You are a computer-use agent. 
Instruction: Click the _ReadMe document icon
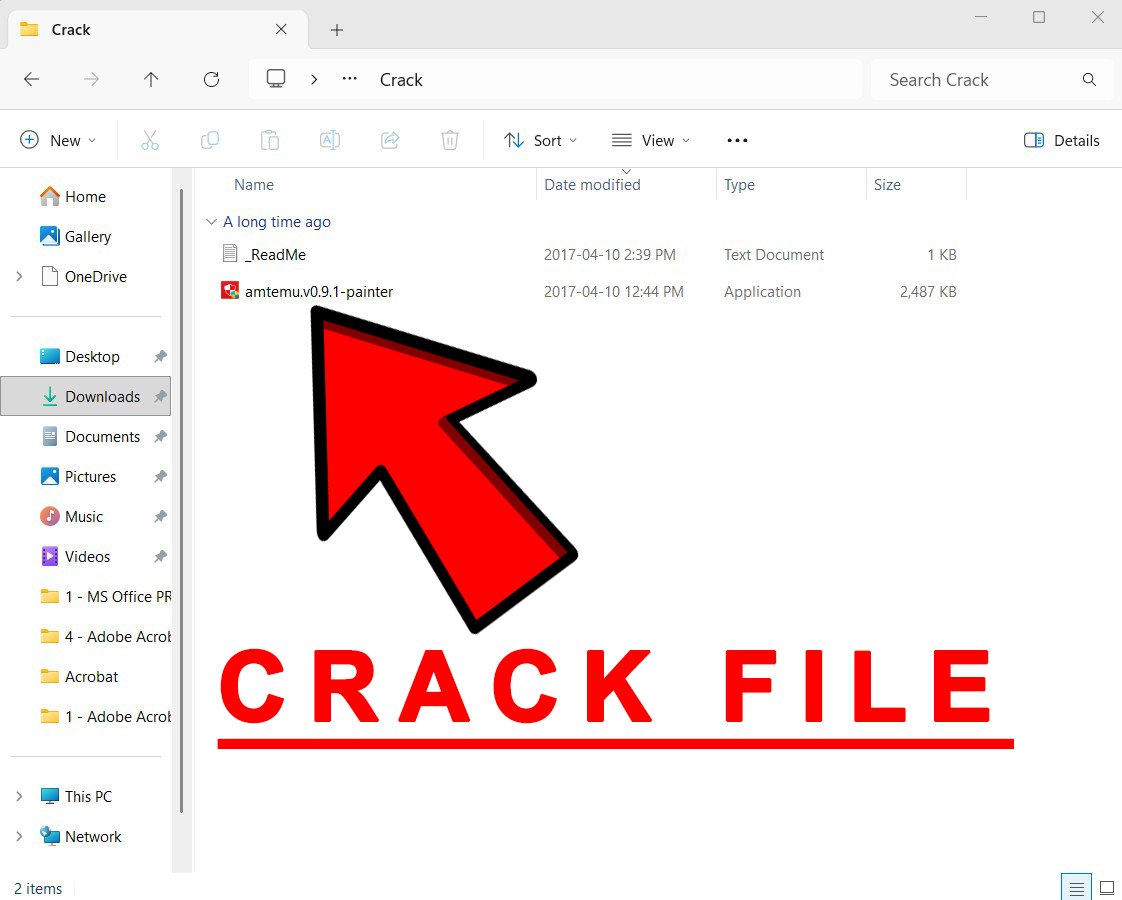coord(230,253)
